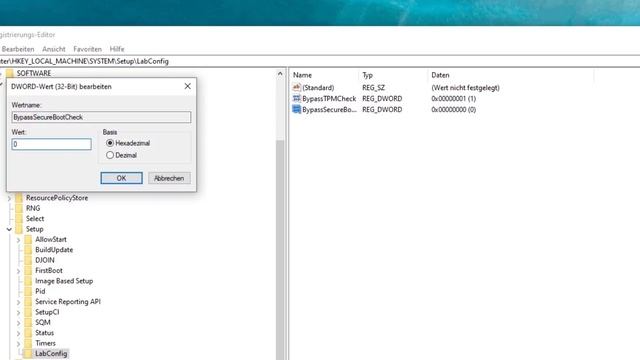Expand the ResourcePolicyStore key
The height and width of the screenshot is (360, 640).
[x=9, y=198]
